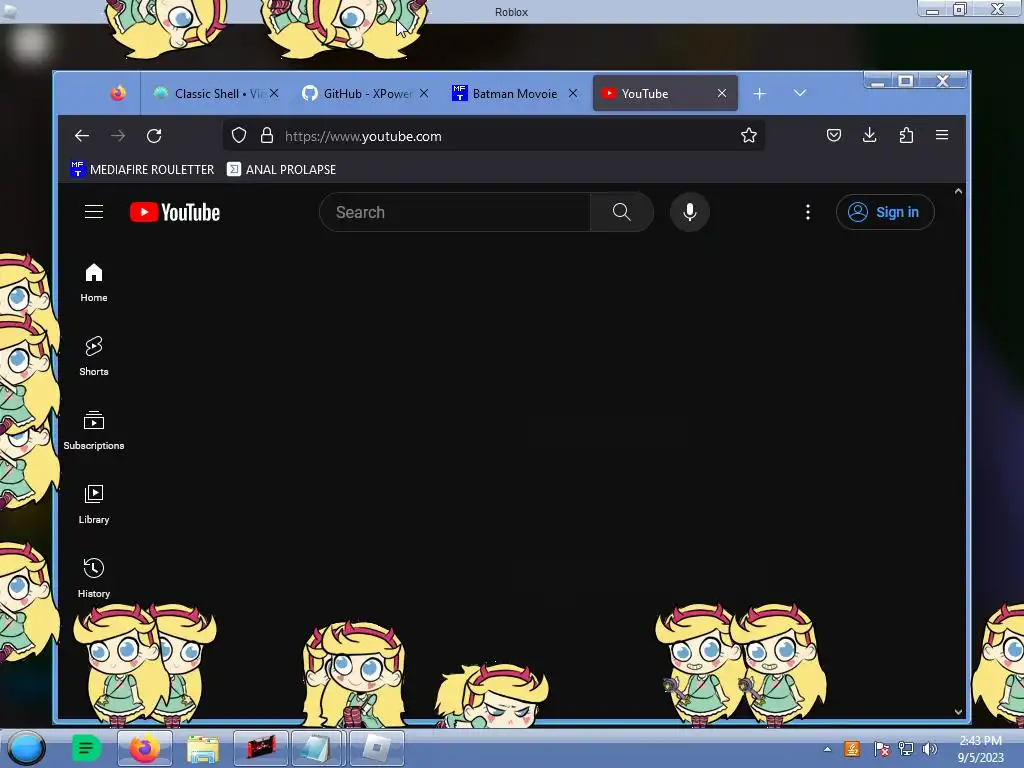1024x768 pixels.
Task: Bookmark this page with the star
Action: [748, 135]
